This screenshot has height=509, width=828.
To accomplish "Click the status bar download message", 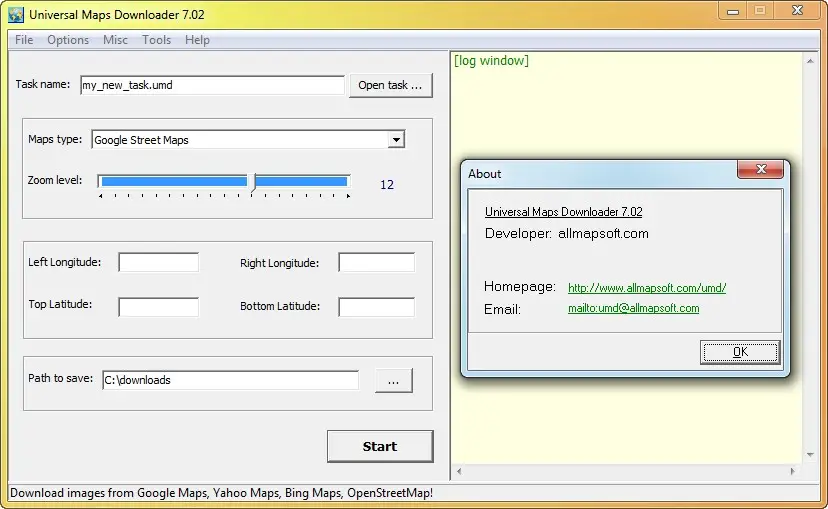I will (221, 493).
